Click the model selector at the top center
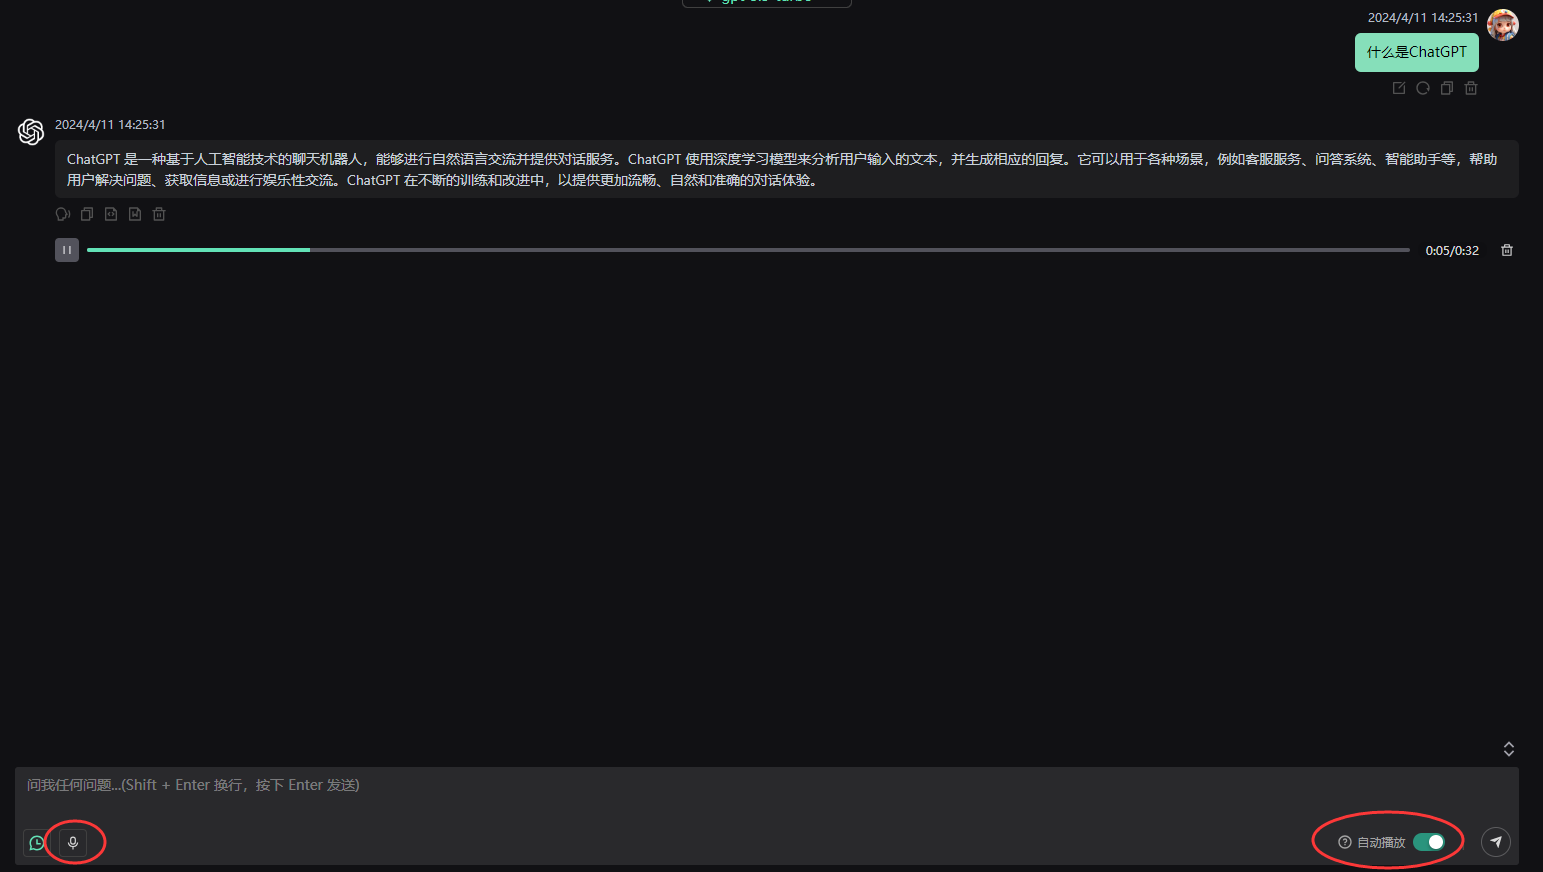 coord(767,3)
